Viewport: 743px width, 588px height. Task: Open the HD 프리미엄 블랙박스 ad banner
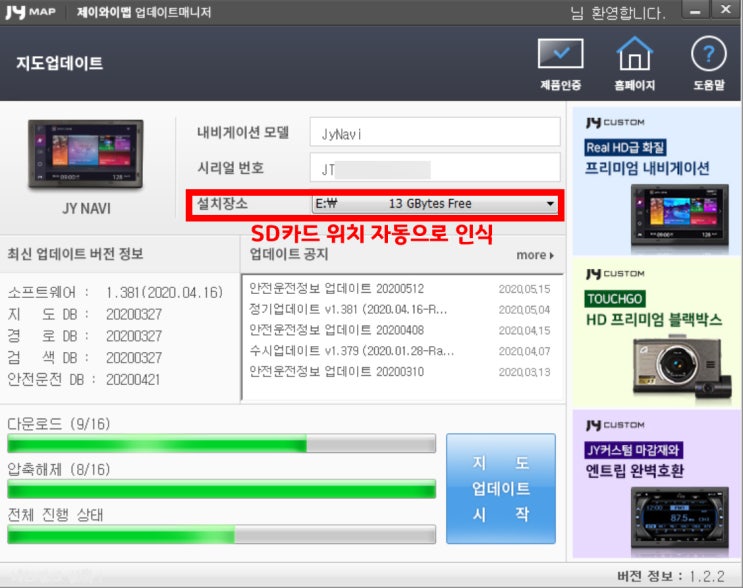(656, 332)
